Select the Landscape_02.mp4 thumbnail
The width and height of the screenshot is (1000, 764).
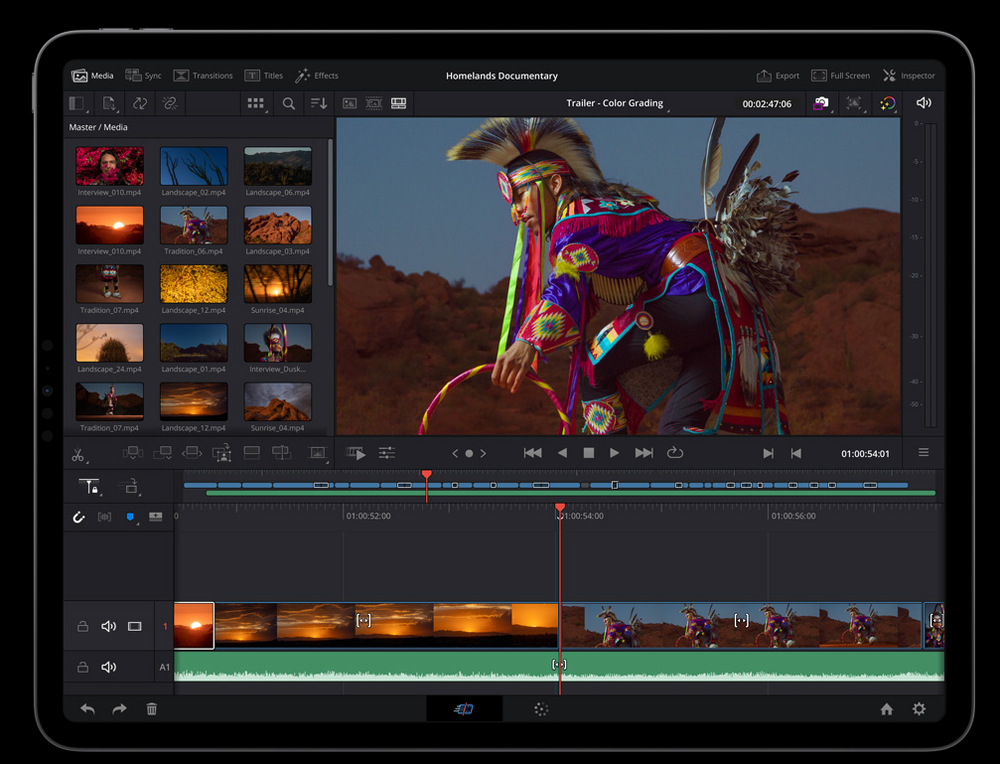click(194, 167)
